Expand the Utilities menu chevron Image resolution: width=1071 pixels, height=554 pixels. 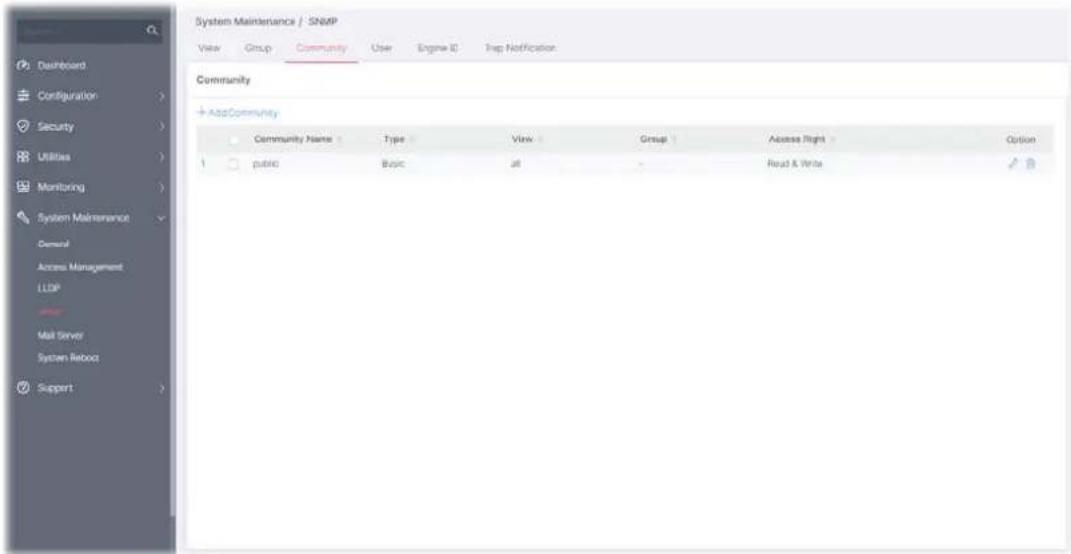pos(161,157)
